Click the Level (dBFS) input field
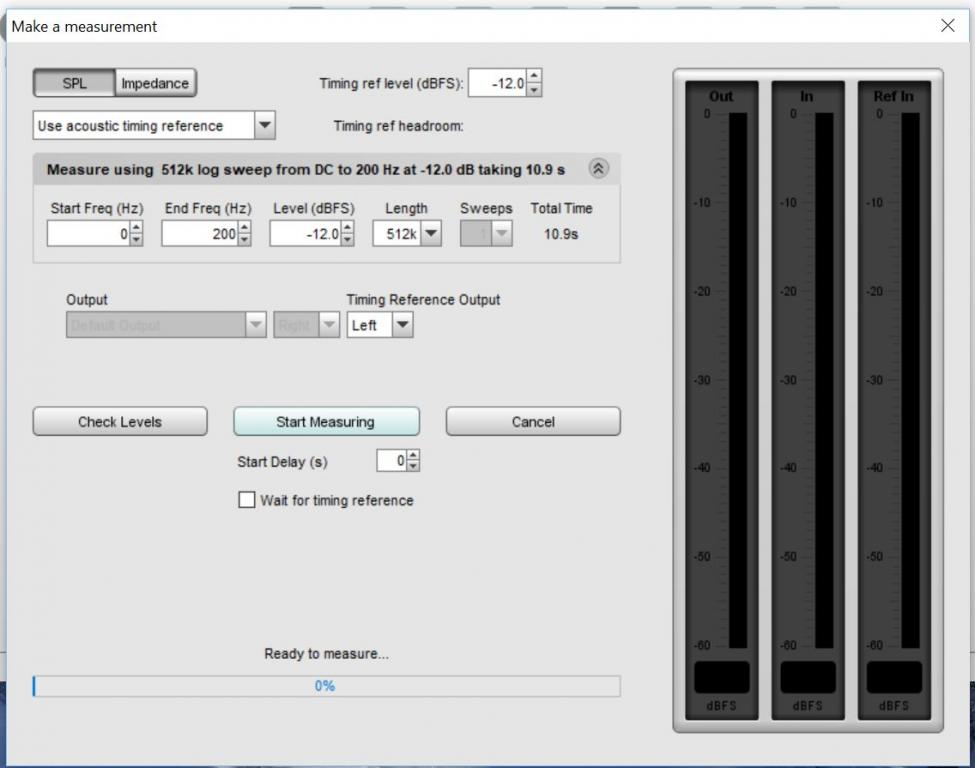The height and width of the screenshot is (768, 975). [306, 234]
